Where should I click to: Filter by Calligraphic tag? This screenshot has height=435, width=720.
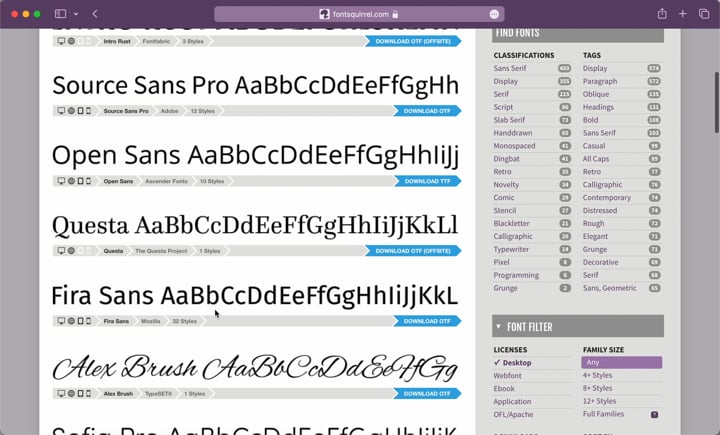[x=602, y=184]
